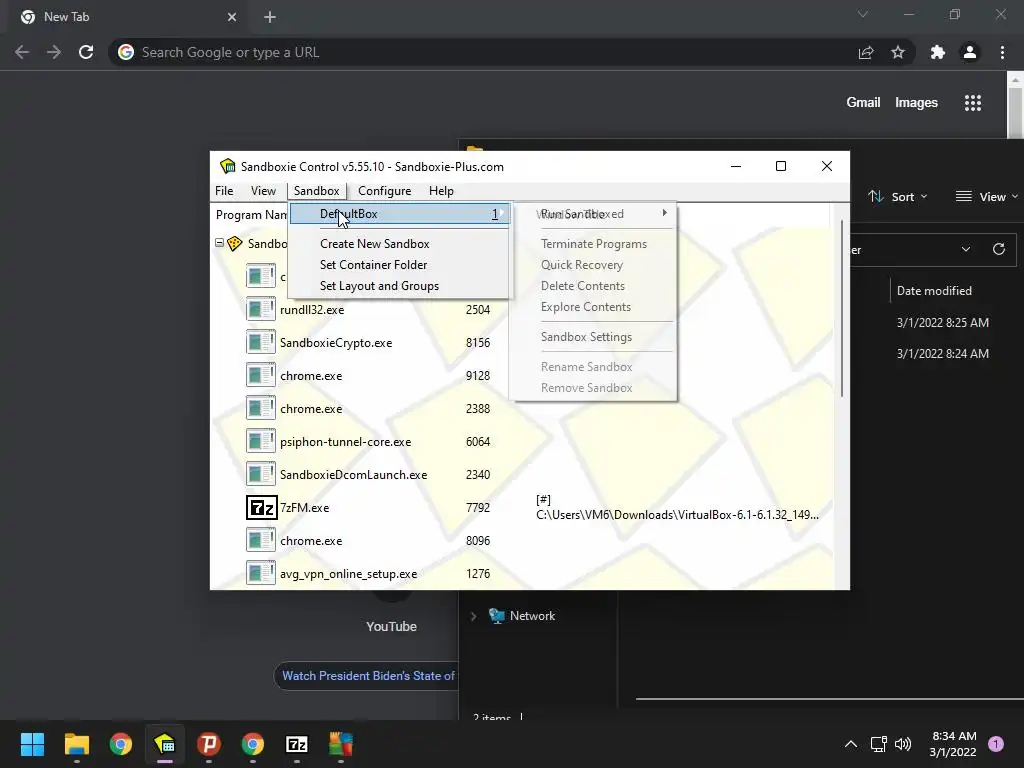Viewport: 1024px width, 768px height.
Task: Open the Chrome profile icon
Action: pos(970,52)
